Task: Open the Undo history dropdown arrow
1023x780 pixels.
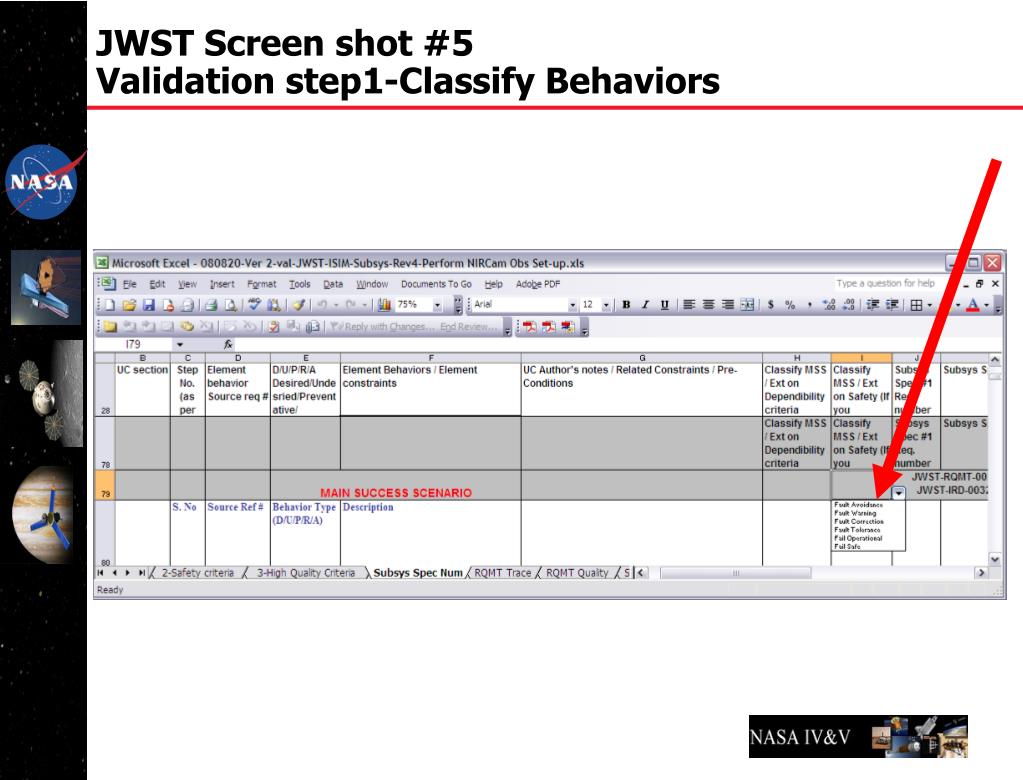Action: [336, 305]
